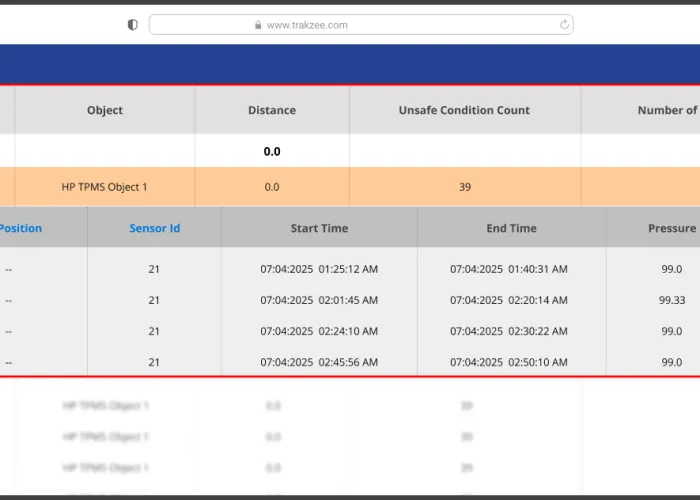Sort by the Sensor Id column header
Image resolution: width=700 pixels, height=500 pixels.
(x=154, y=228)
